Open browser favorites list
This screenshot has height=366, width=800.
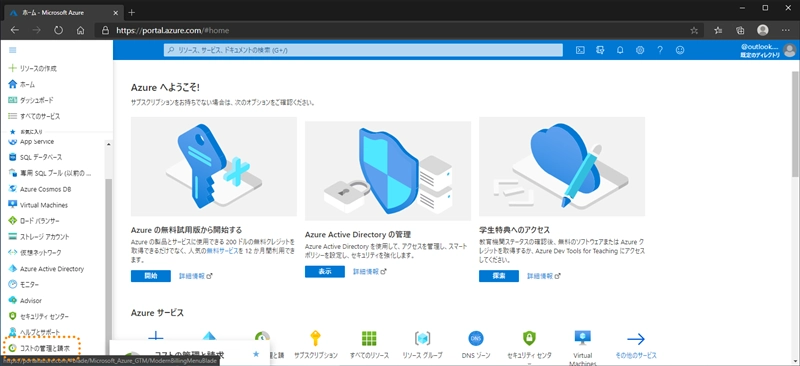[x=718, y=30]
